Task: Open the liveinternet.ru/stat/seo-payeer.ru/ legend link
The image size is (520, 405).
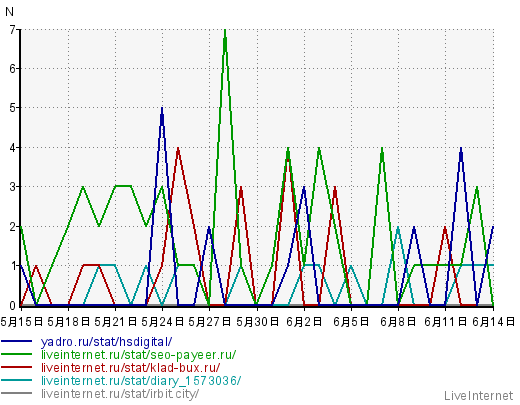Action: (x=138, y=355)
